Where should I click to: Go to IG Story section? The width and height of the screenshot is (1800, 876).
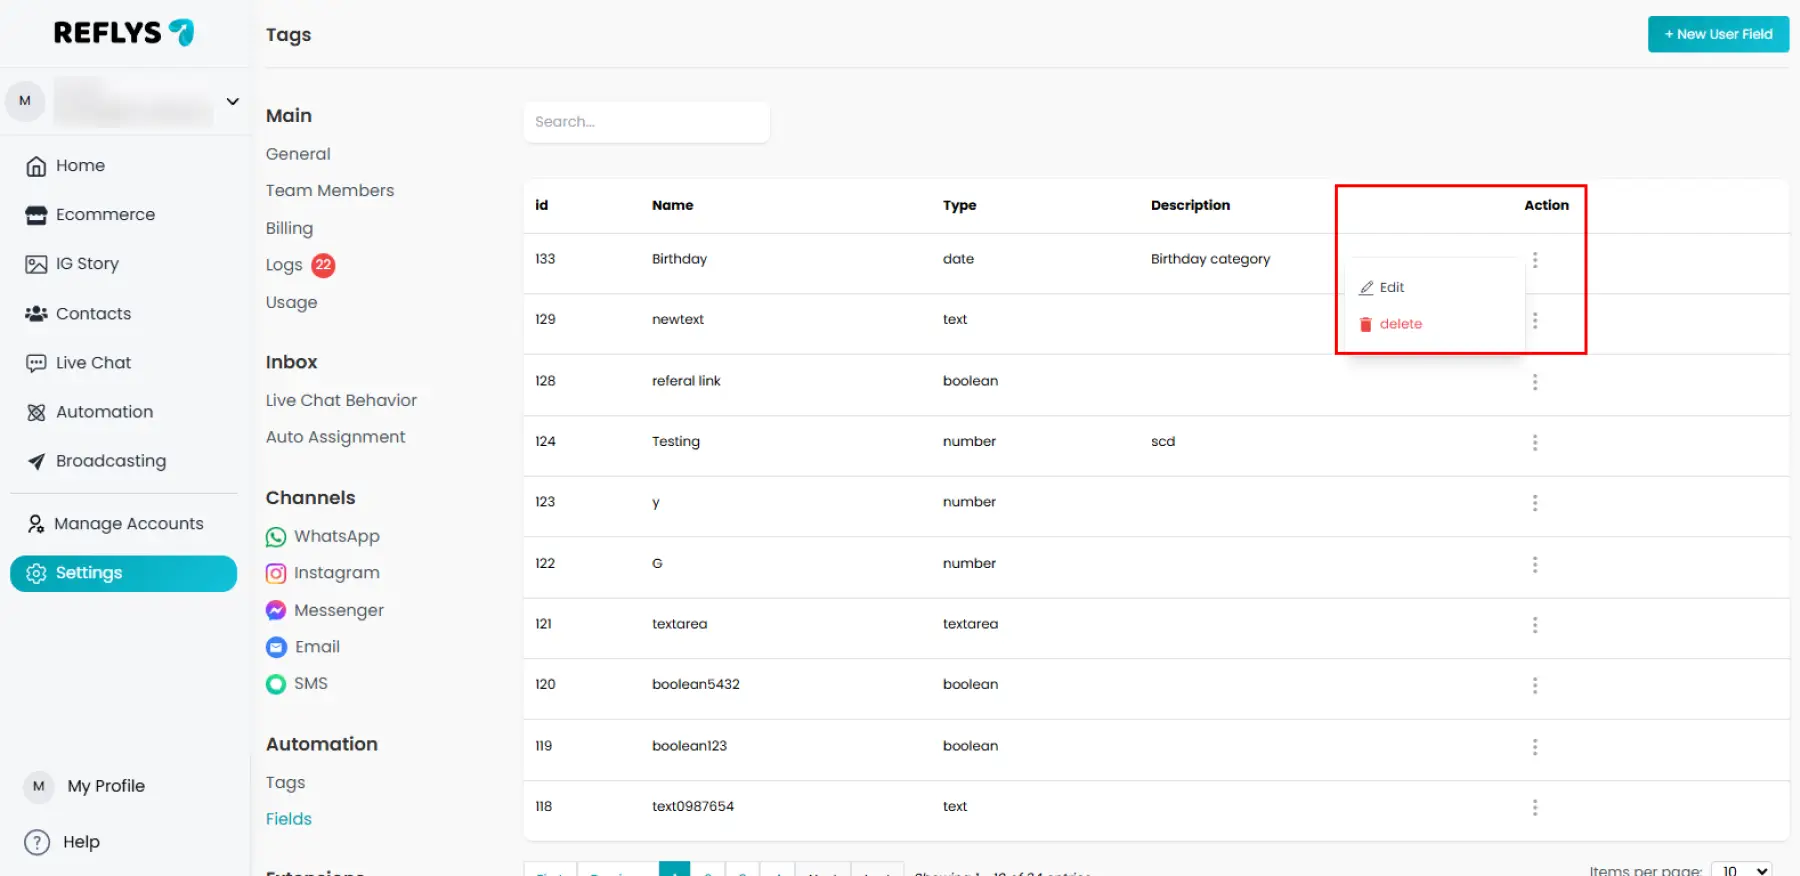tap(87, 264)
